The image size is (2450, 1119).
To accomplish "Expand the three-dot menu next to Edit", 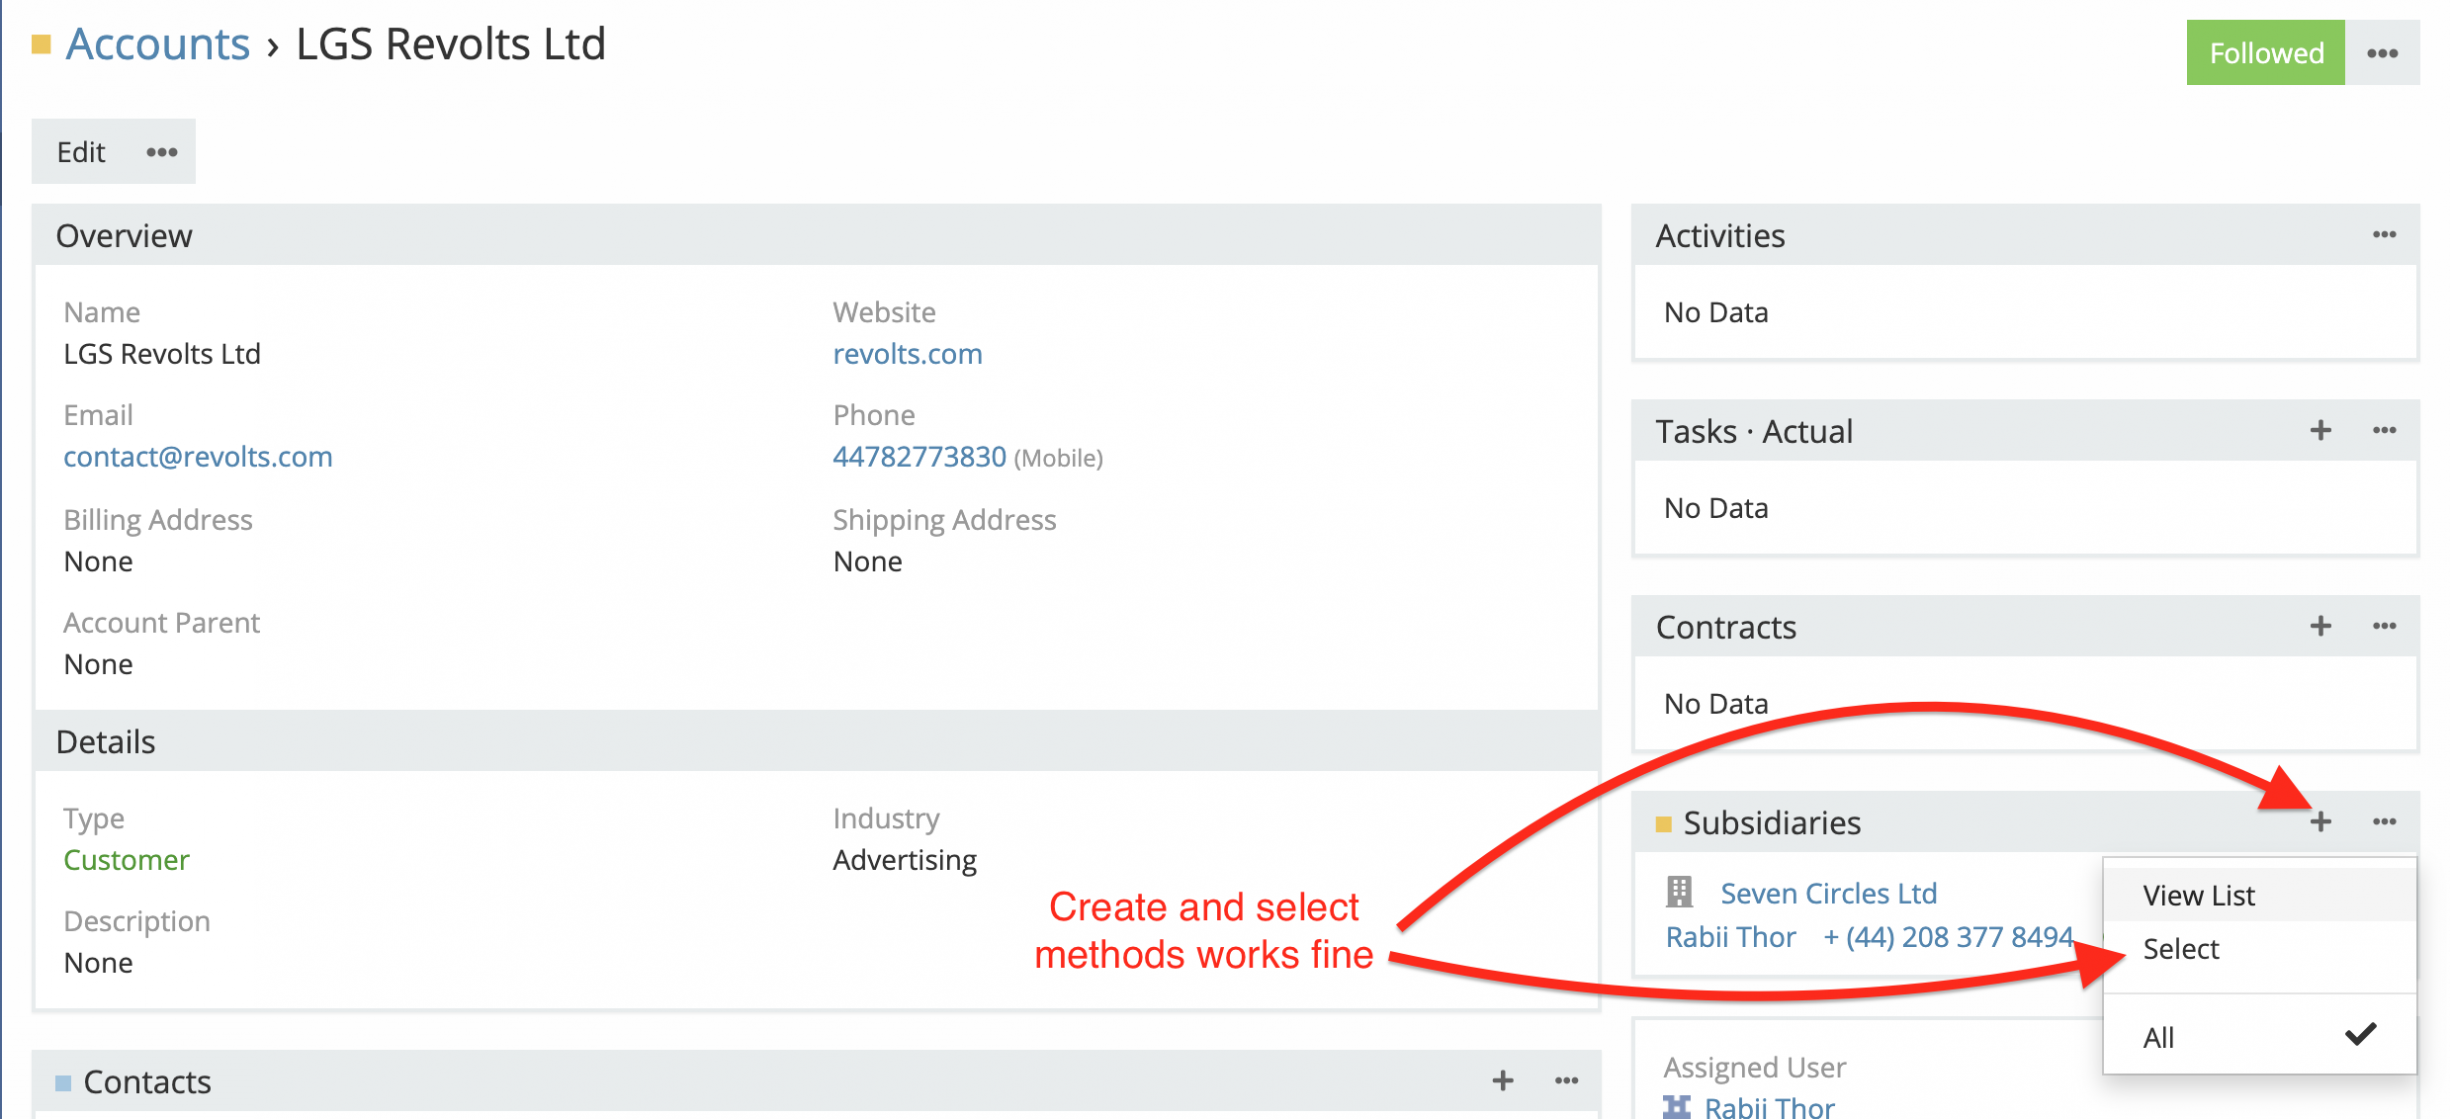I will (161, 152).
